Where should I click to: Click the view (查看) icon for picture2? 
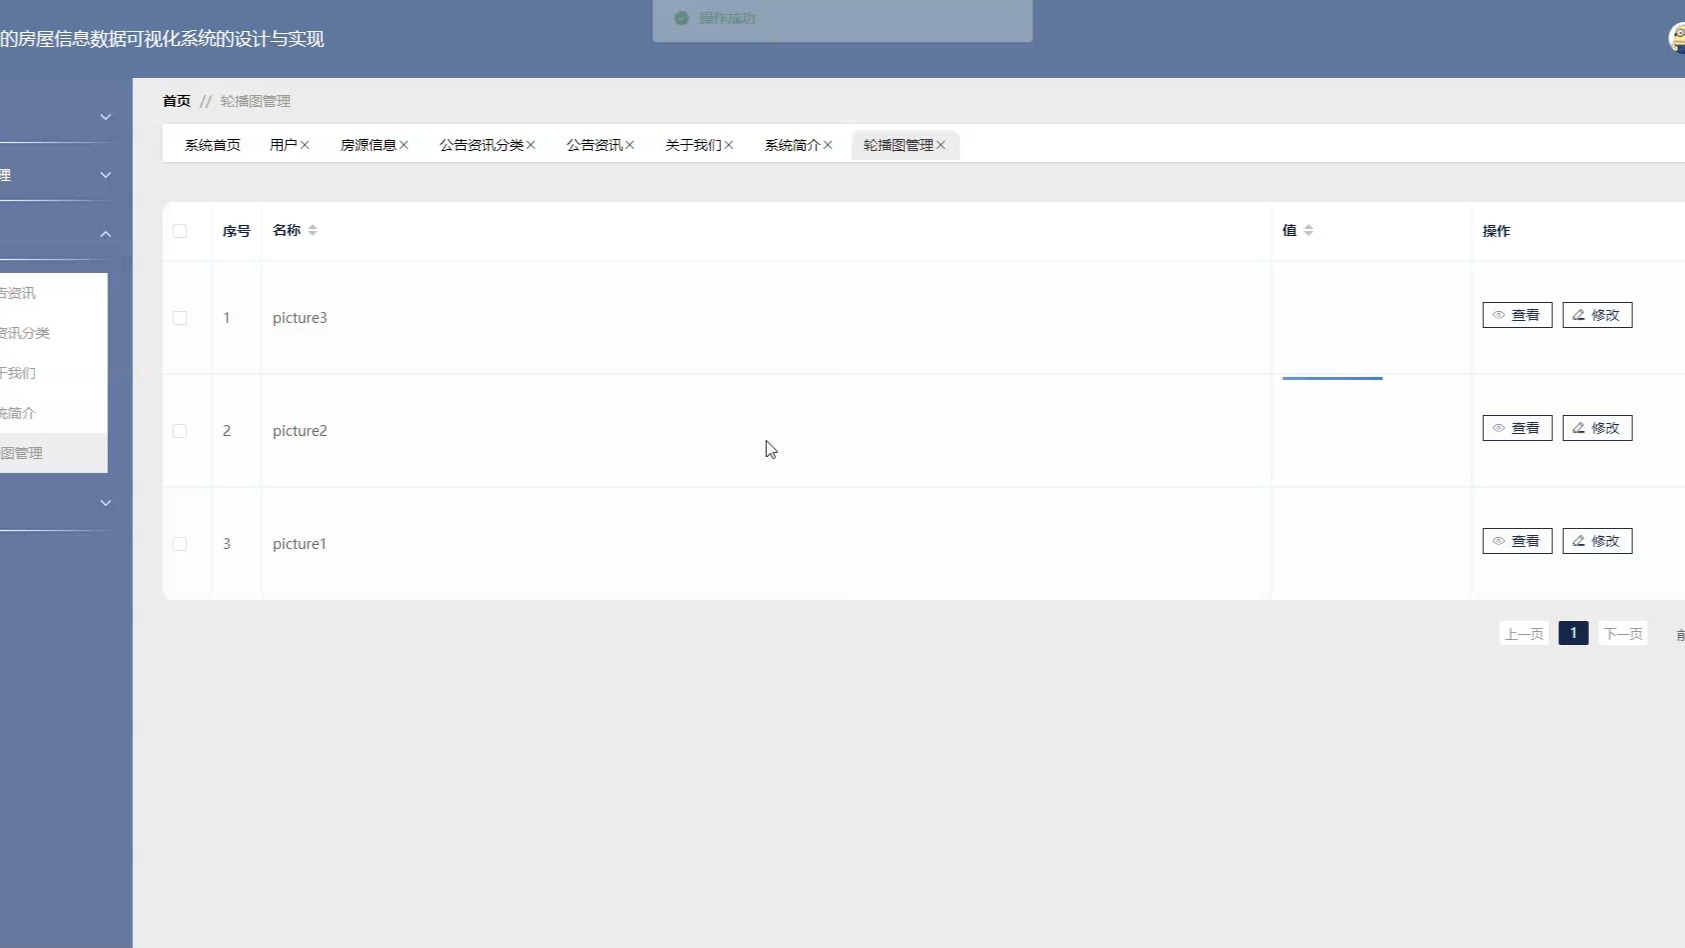1516,427
